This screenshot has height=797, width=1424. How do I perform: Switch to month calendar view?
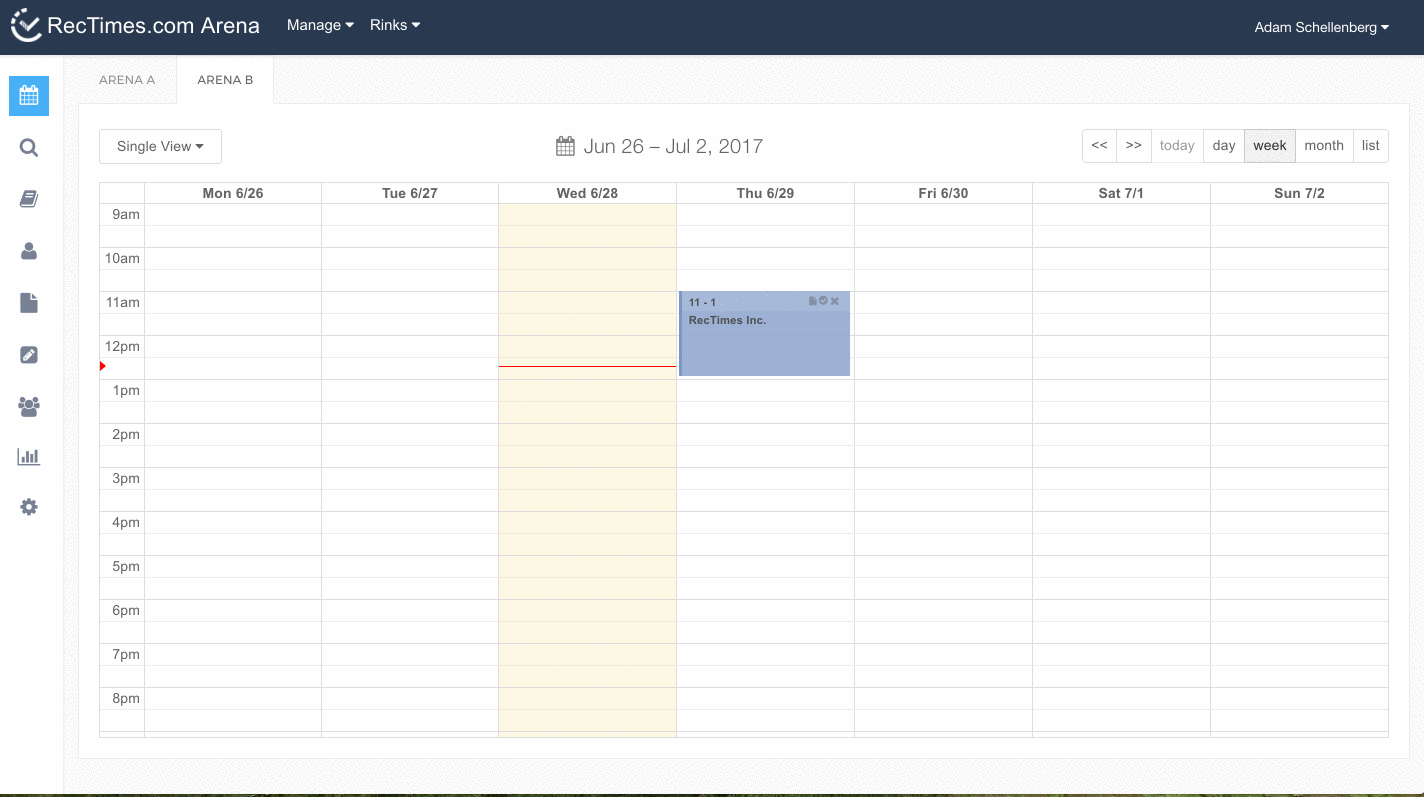click(x=1323, y=146)
